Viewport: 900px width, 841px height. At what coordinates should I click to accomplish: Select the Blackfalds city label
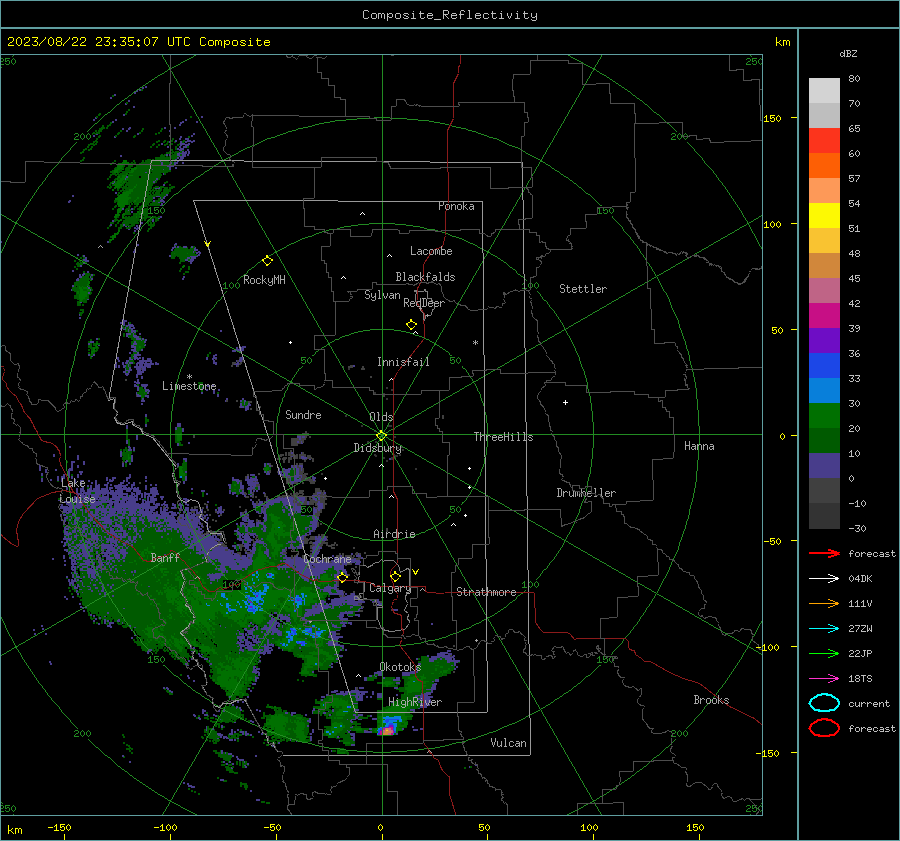point(425,277)
